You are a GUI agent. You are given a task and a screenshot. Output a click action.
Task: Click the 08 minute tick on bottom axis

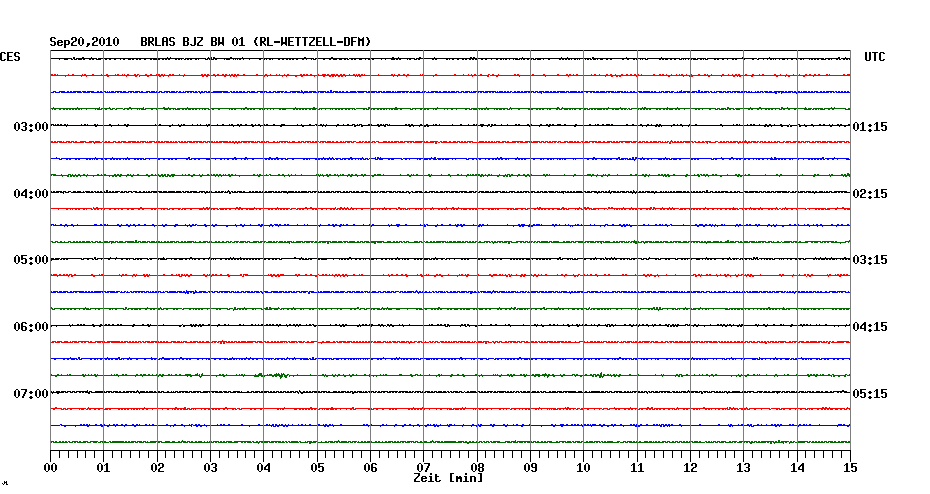tap(477, 468)
